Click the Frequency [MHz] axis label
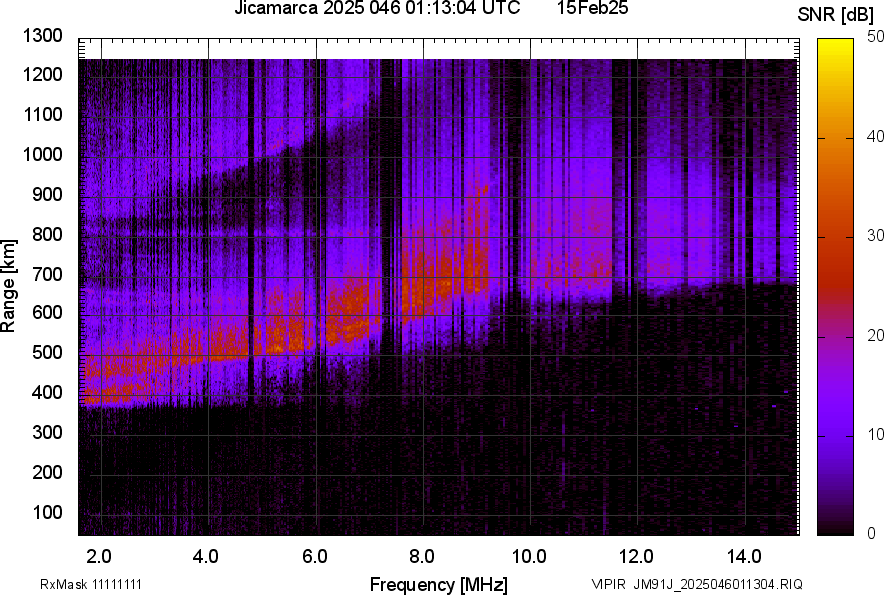The width and height of the screenshot is (884, 595). tap(438, 584)
